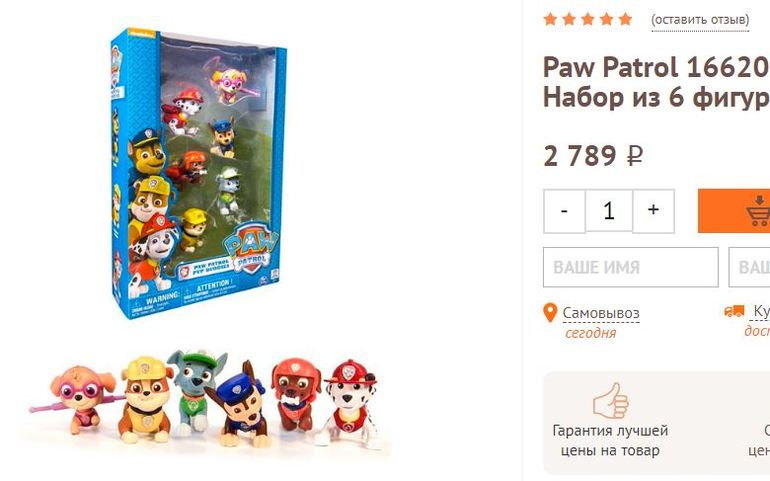Click the courier delivery link beside truck
770x481 pixels.
point(761,311)
